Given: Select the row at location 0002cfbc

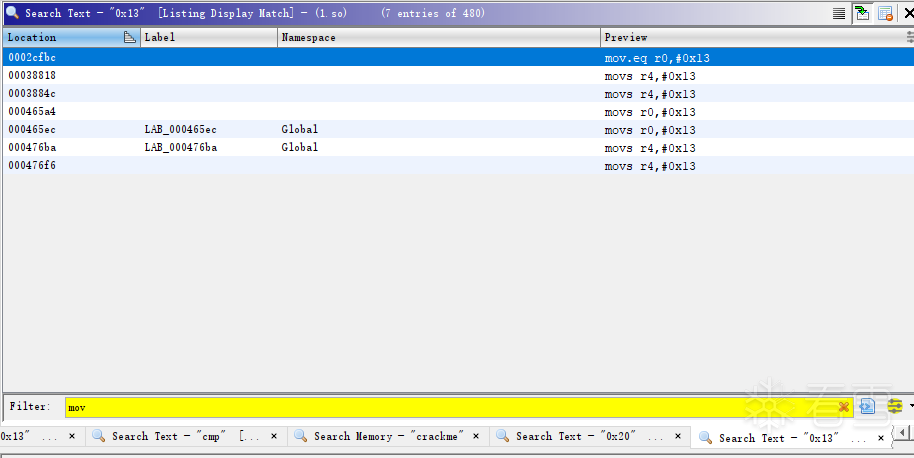Looking at the screenshot, I should coord(458,58).
